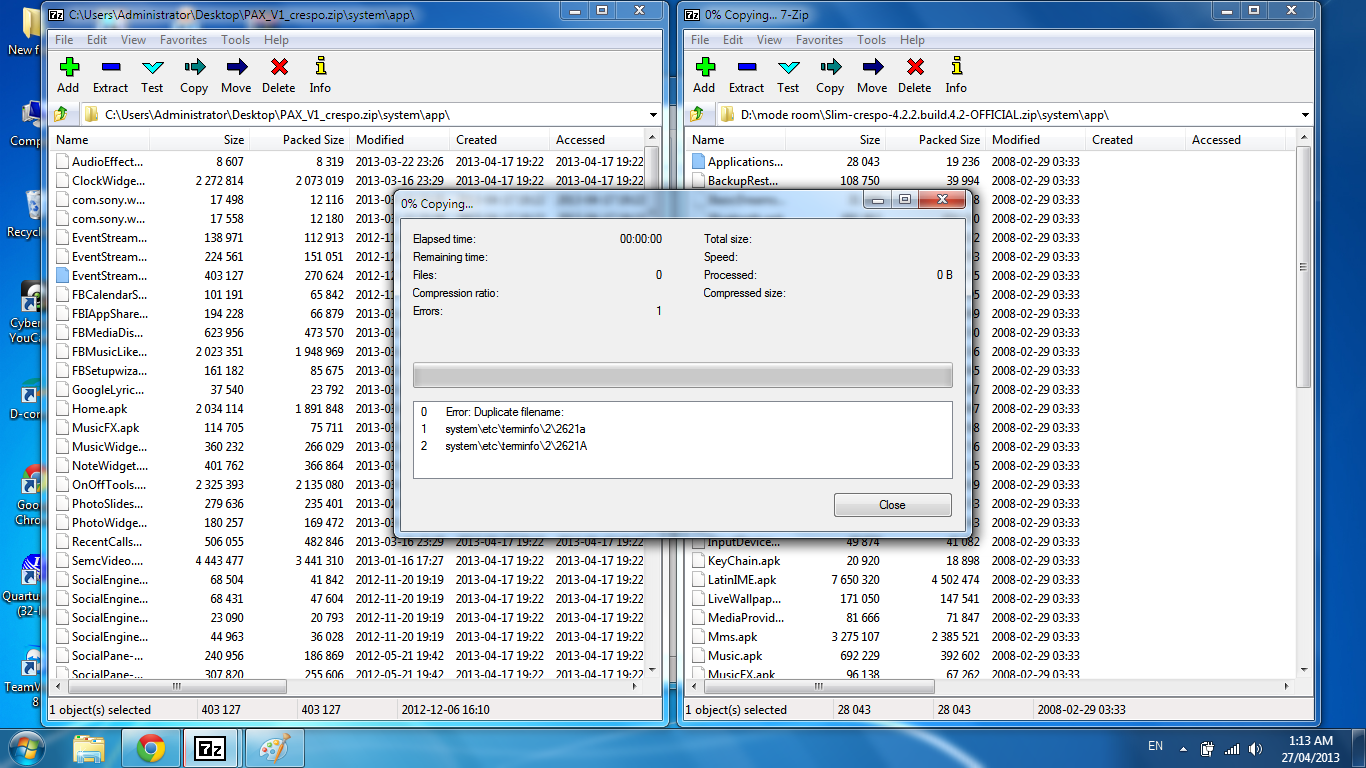Image resolution: width=1366 pixels, height=768 pixels.
Task: Click Info icon in left 7-Zip window
Action: pos(320,75)
